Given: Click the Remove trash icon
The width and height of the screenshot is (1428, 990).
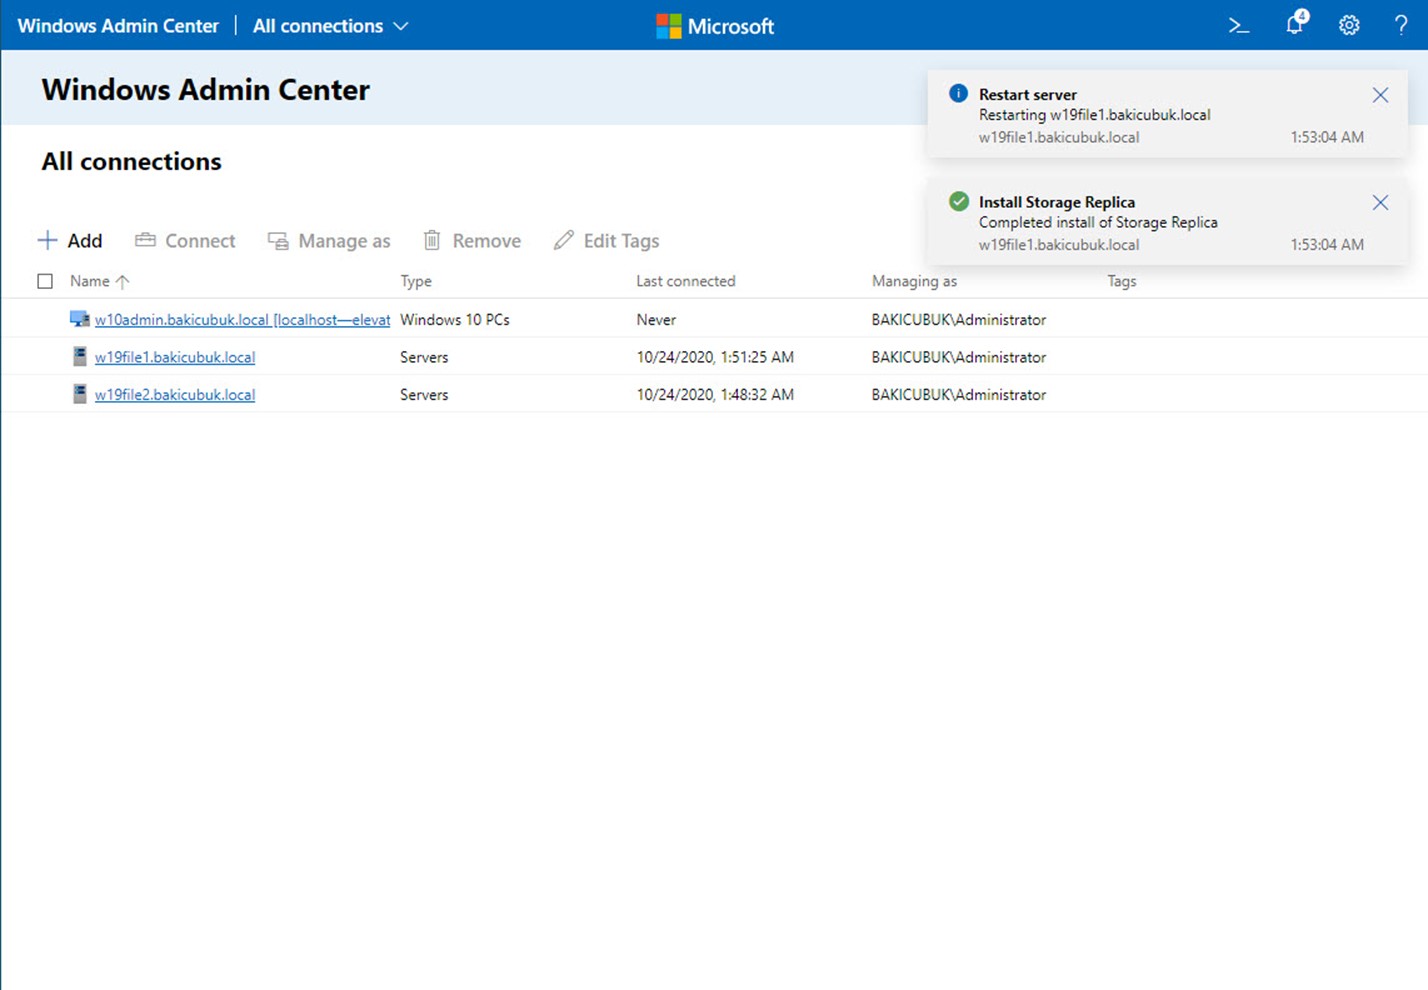Looking at the screenshot, I should (x=432, y=240).
